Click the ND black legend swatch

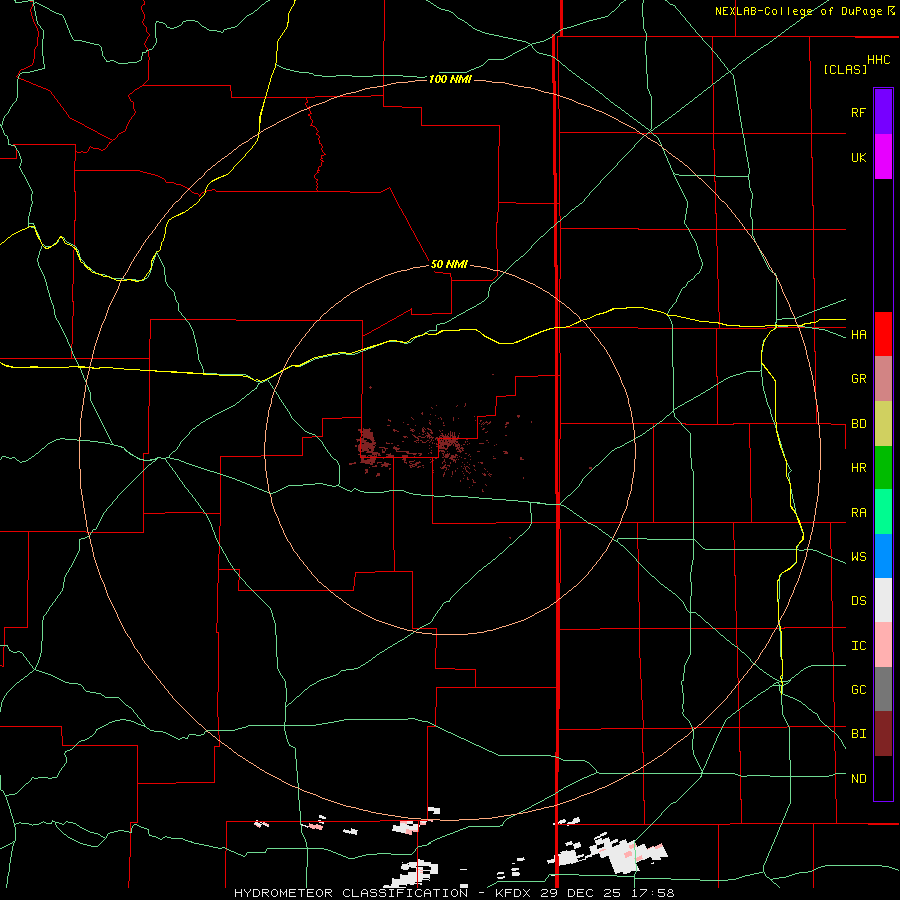[883, 778]
